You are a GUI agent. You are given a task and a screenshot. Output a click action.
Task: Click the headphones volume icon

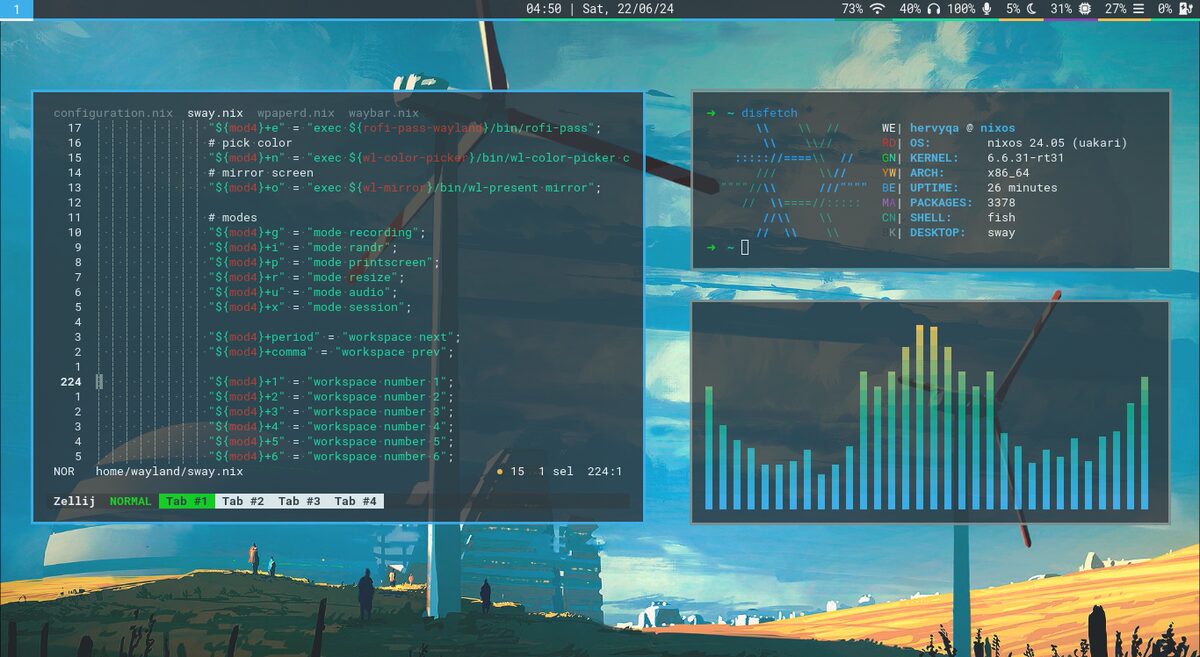pyautogui.click(x=934, y=9)
